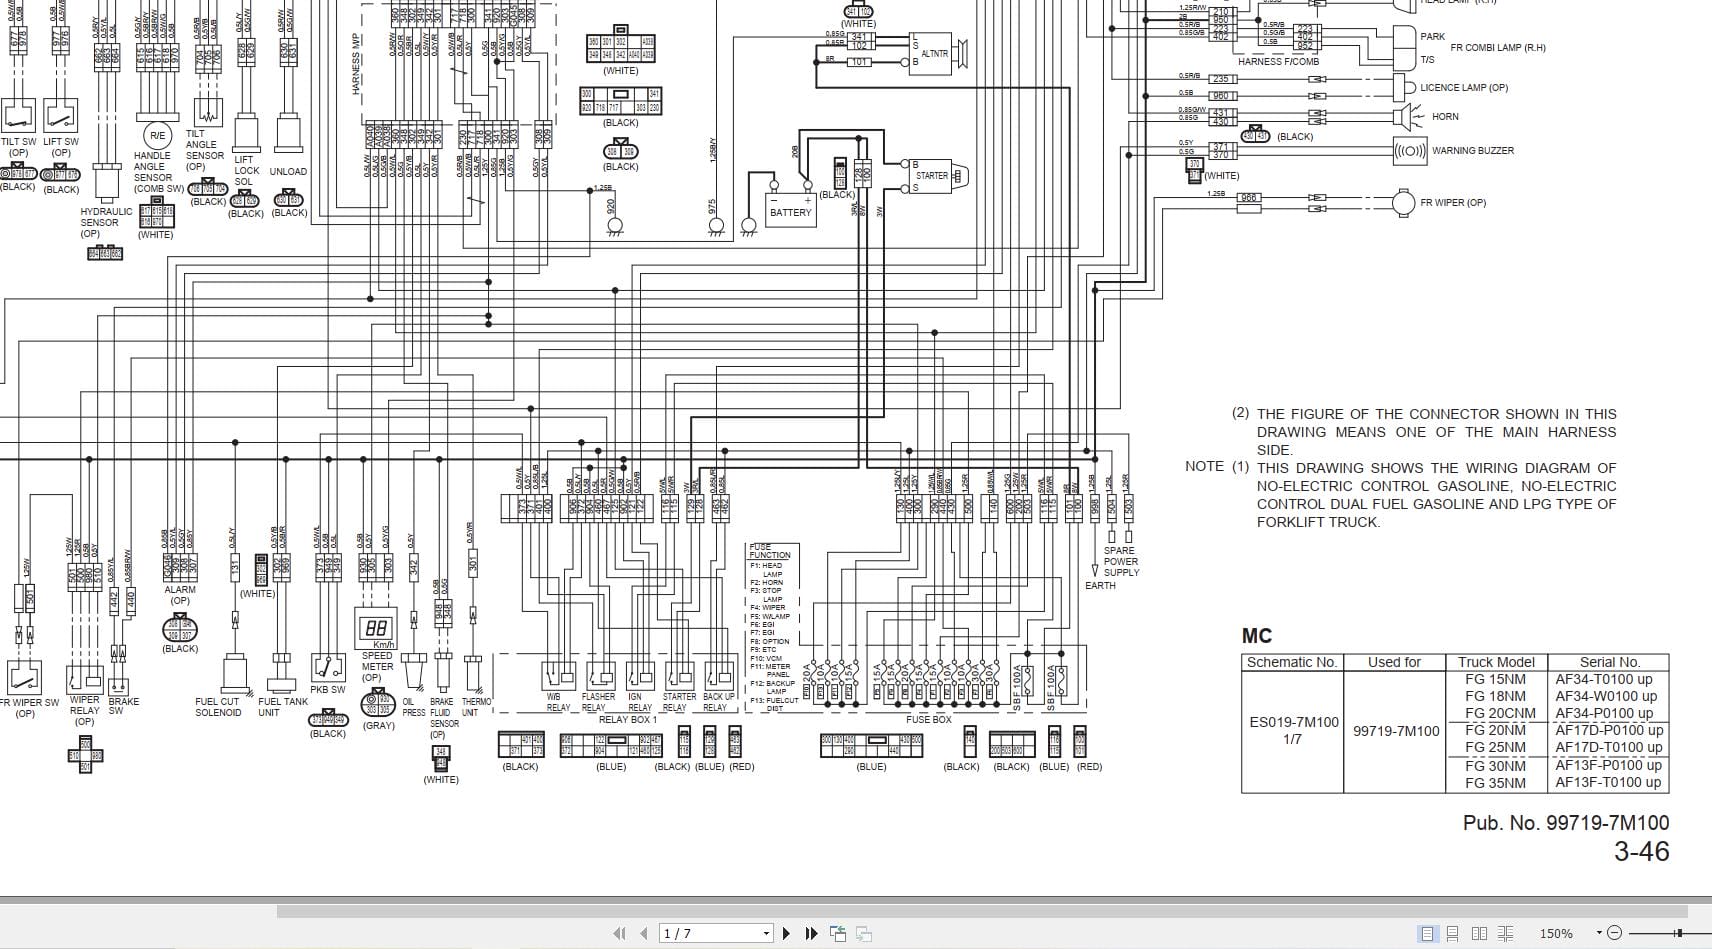Enable continuous page view mode
This screenshot has height=949, width=1712.
(x=1453, y=933)
